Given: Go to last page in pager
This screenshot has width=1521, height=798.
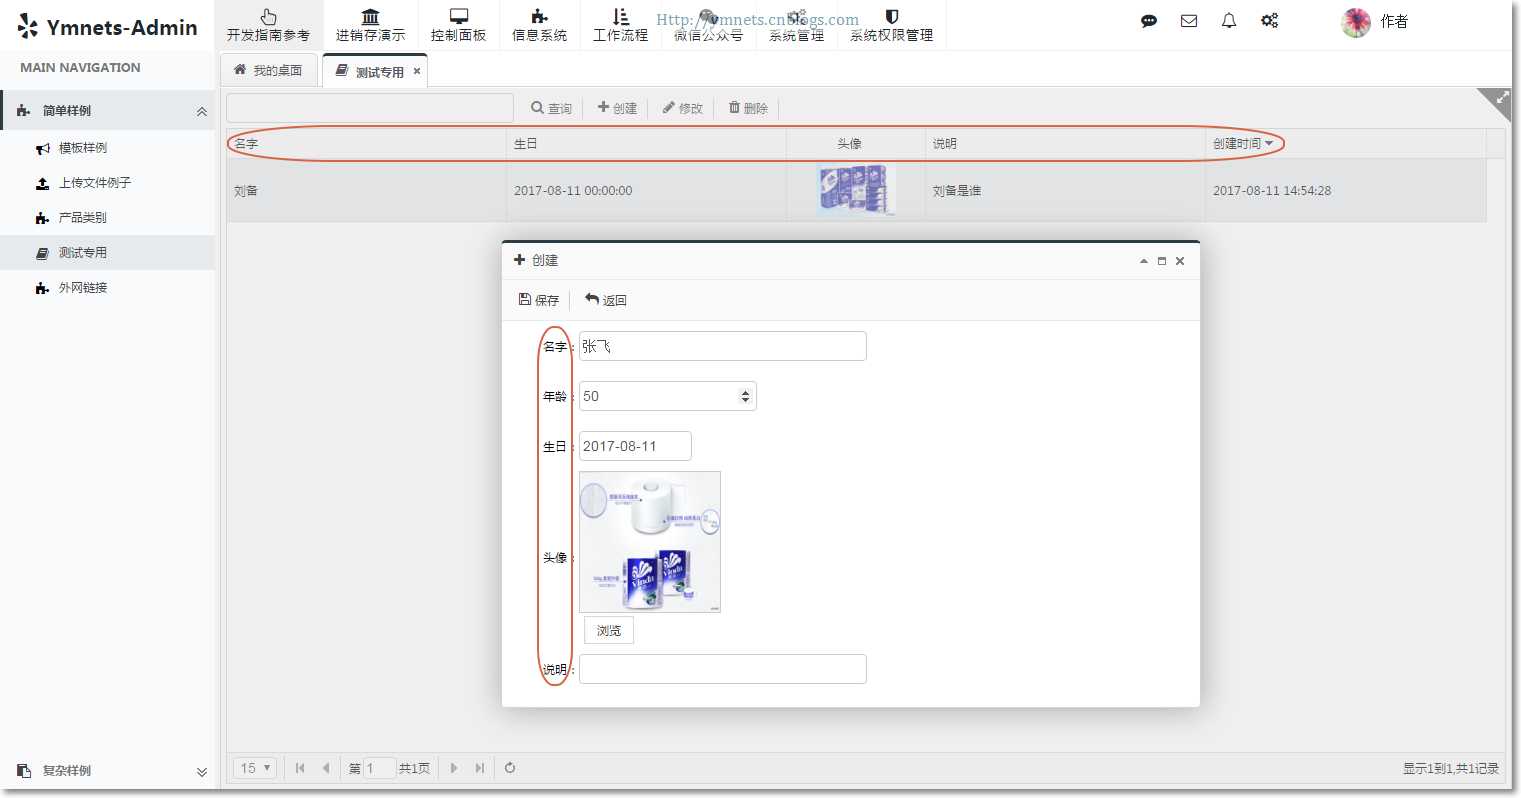Looking at the screenshot, I should click(x=480, y=768).
